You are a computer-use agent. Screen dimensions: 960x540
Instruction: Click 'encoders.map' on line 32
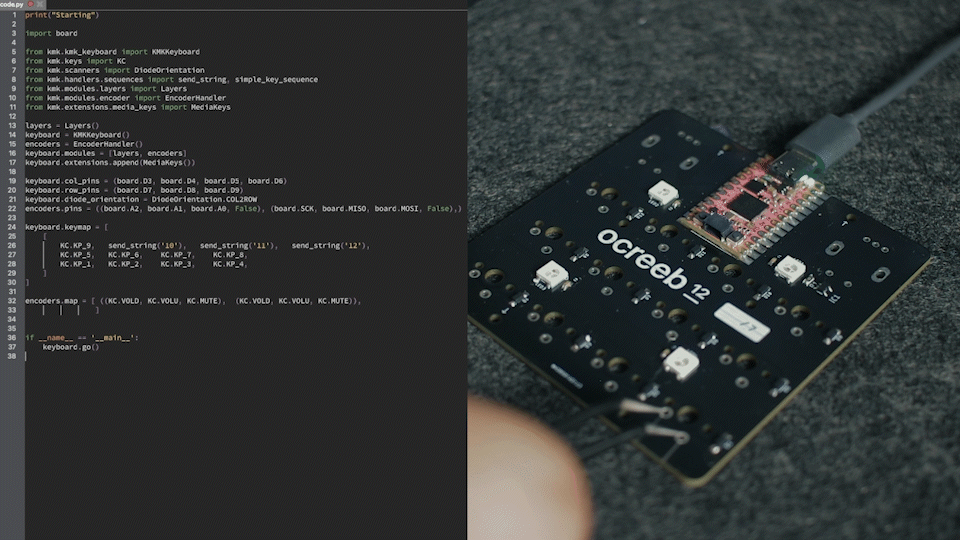coord(51,301)
